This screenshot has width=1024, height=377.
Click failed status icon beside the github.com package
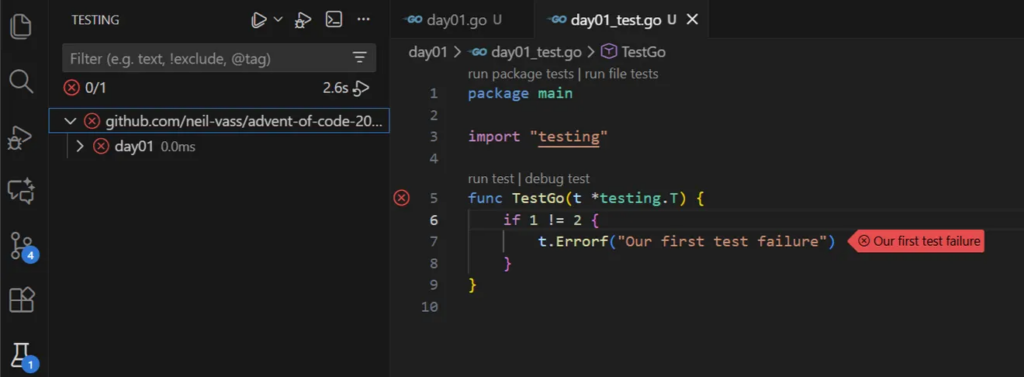coord(91,121)
